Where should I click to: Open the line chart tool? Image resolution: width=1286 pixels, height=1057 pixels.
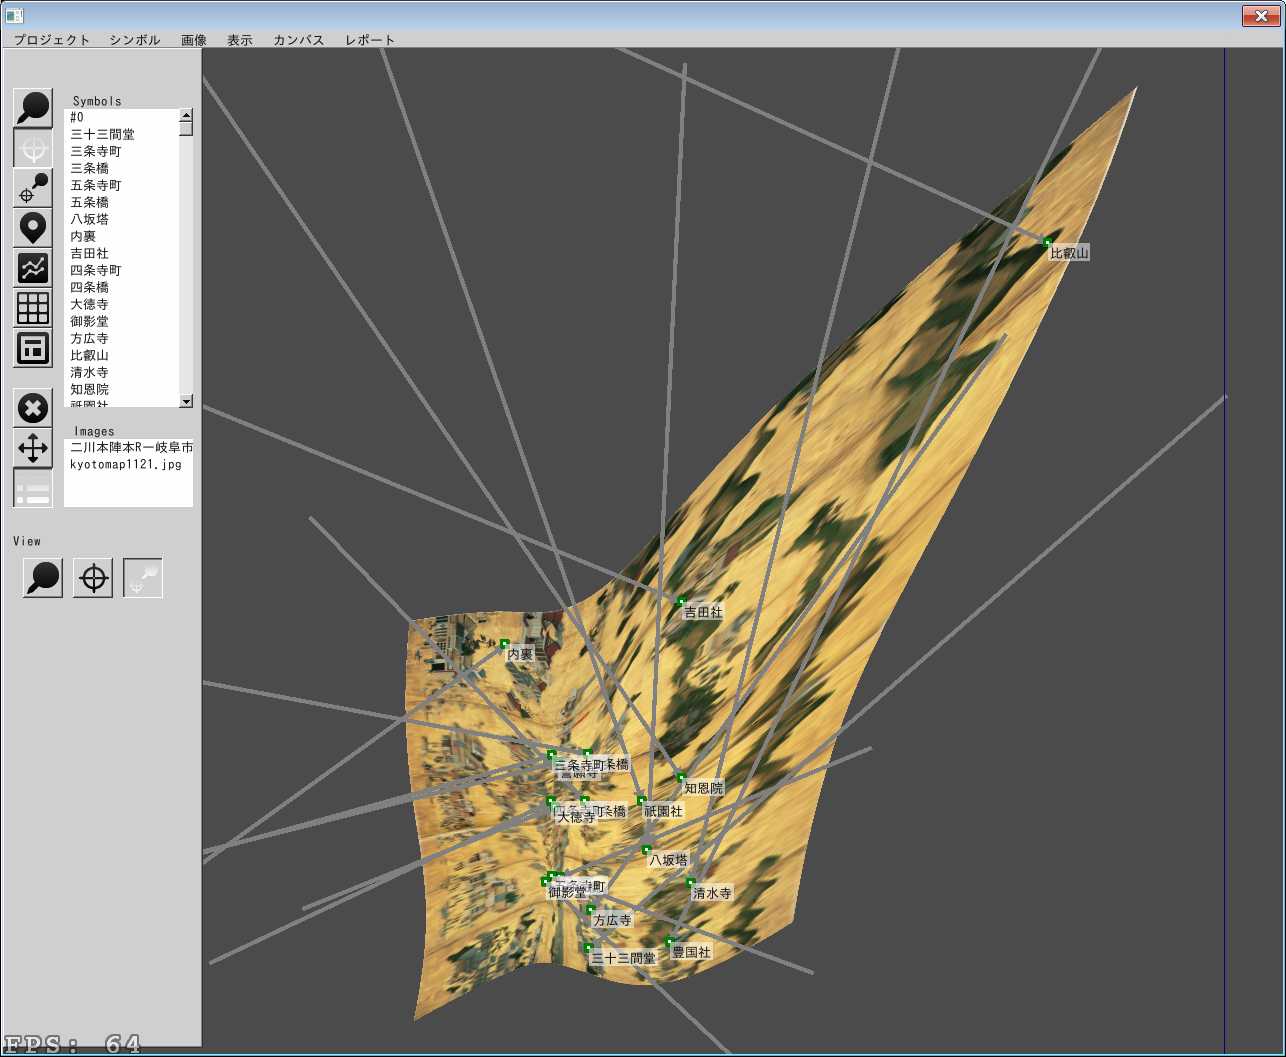33,268
